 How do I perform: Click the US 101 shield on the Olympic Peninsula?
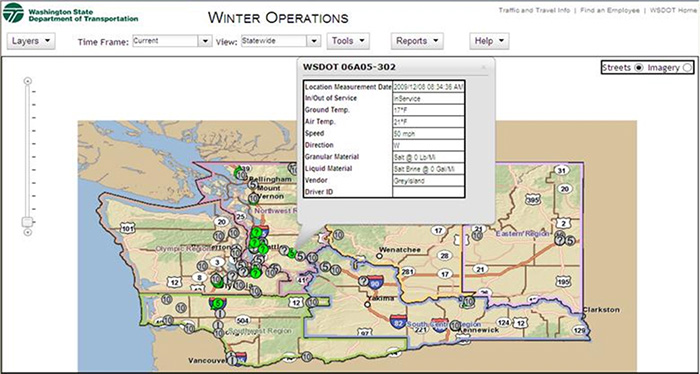pyautogui.click(x=128, y=229)
